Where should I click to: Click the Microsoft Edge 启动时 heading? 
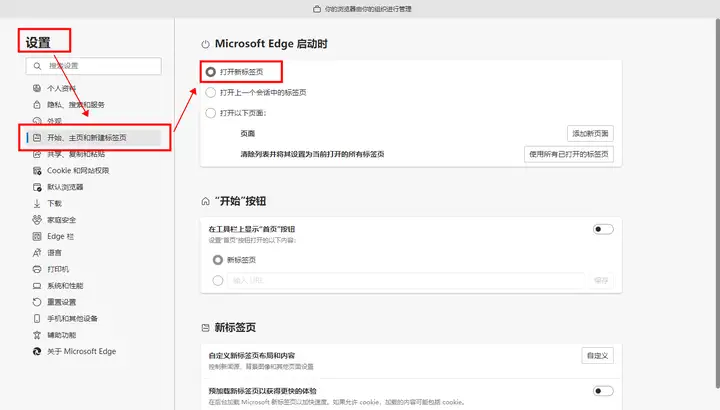(271, 44)
